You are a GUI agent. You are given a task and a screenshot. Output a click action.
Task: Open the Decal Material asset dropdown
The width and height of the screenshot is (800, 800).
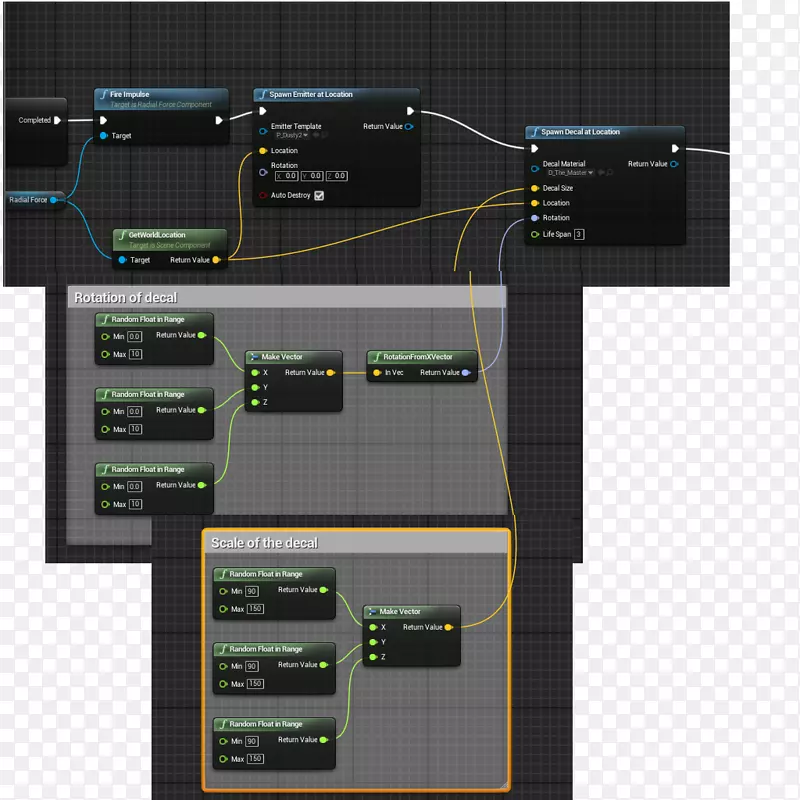[569, 173]
